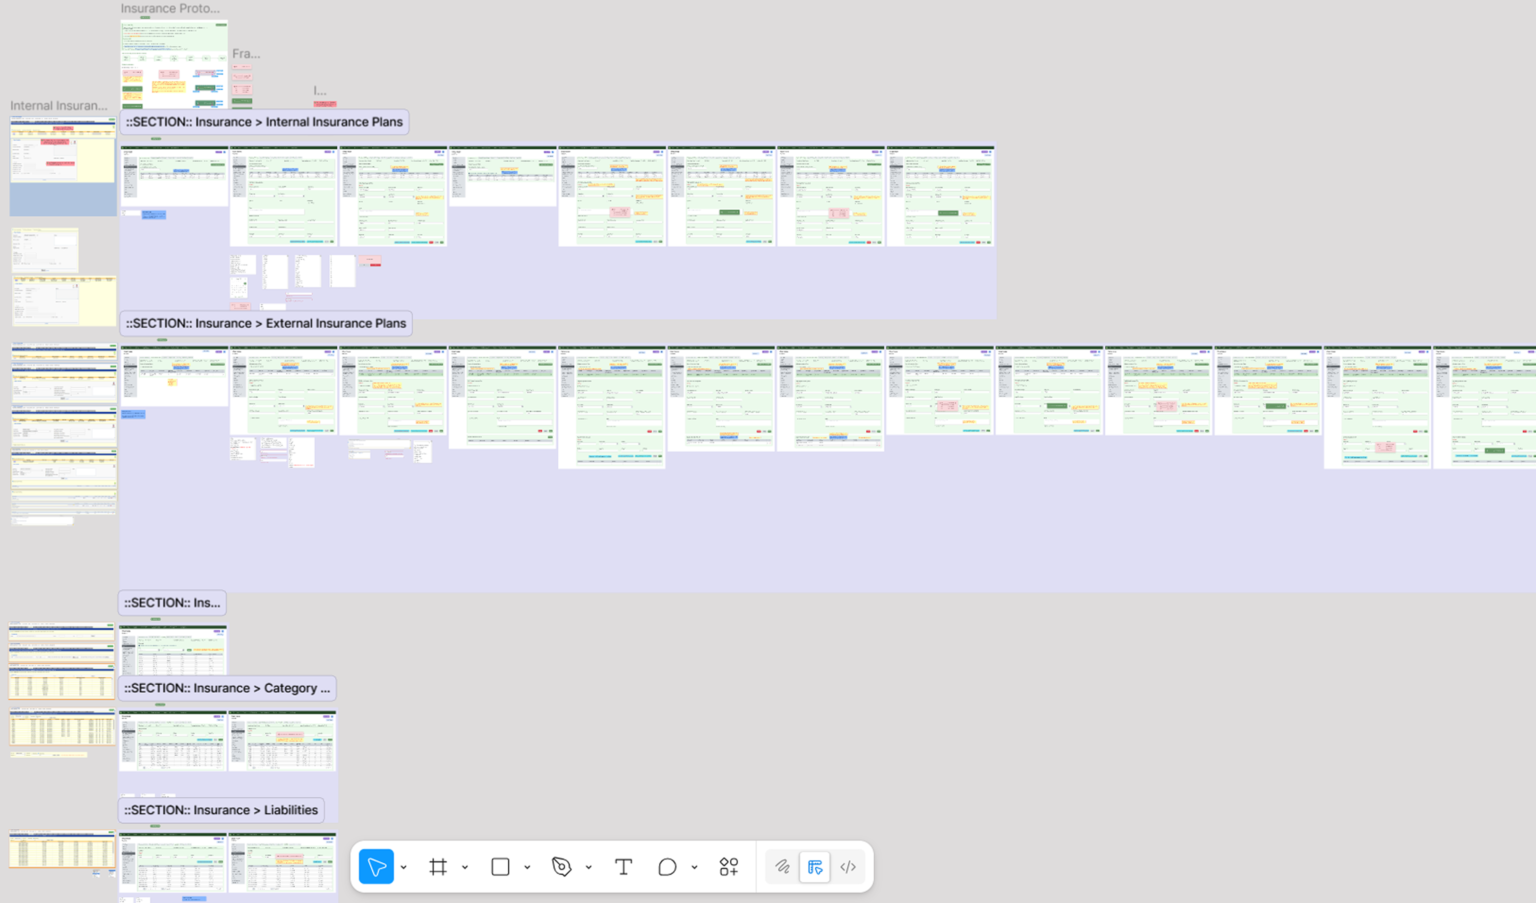Click the 'Fra...' frame title
Image resolution: width=1536 pixels, height=903 pixels.
246,54
